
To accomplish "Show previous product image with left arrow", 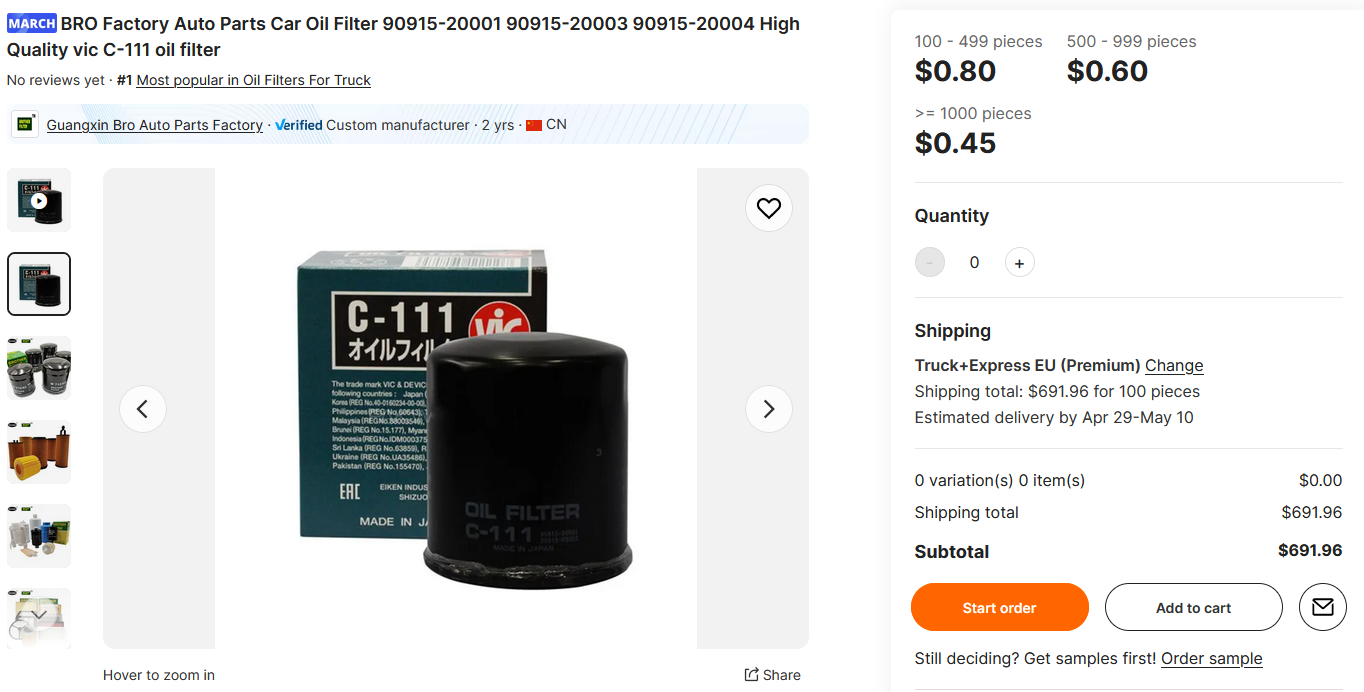I will click(143, 408).
